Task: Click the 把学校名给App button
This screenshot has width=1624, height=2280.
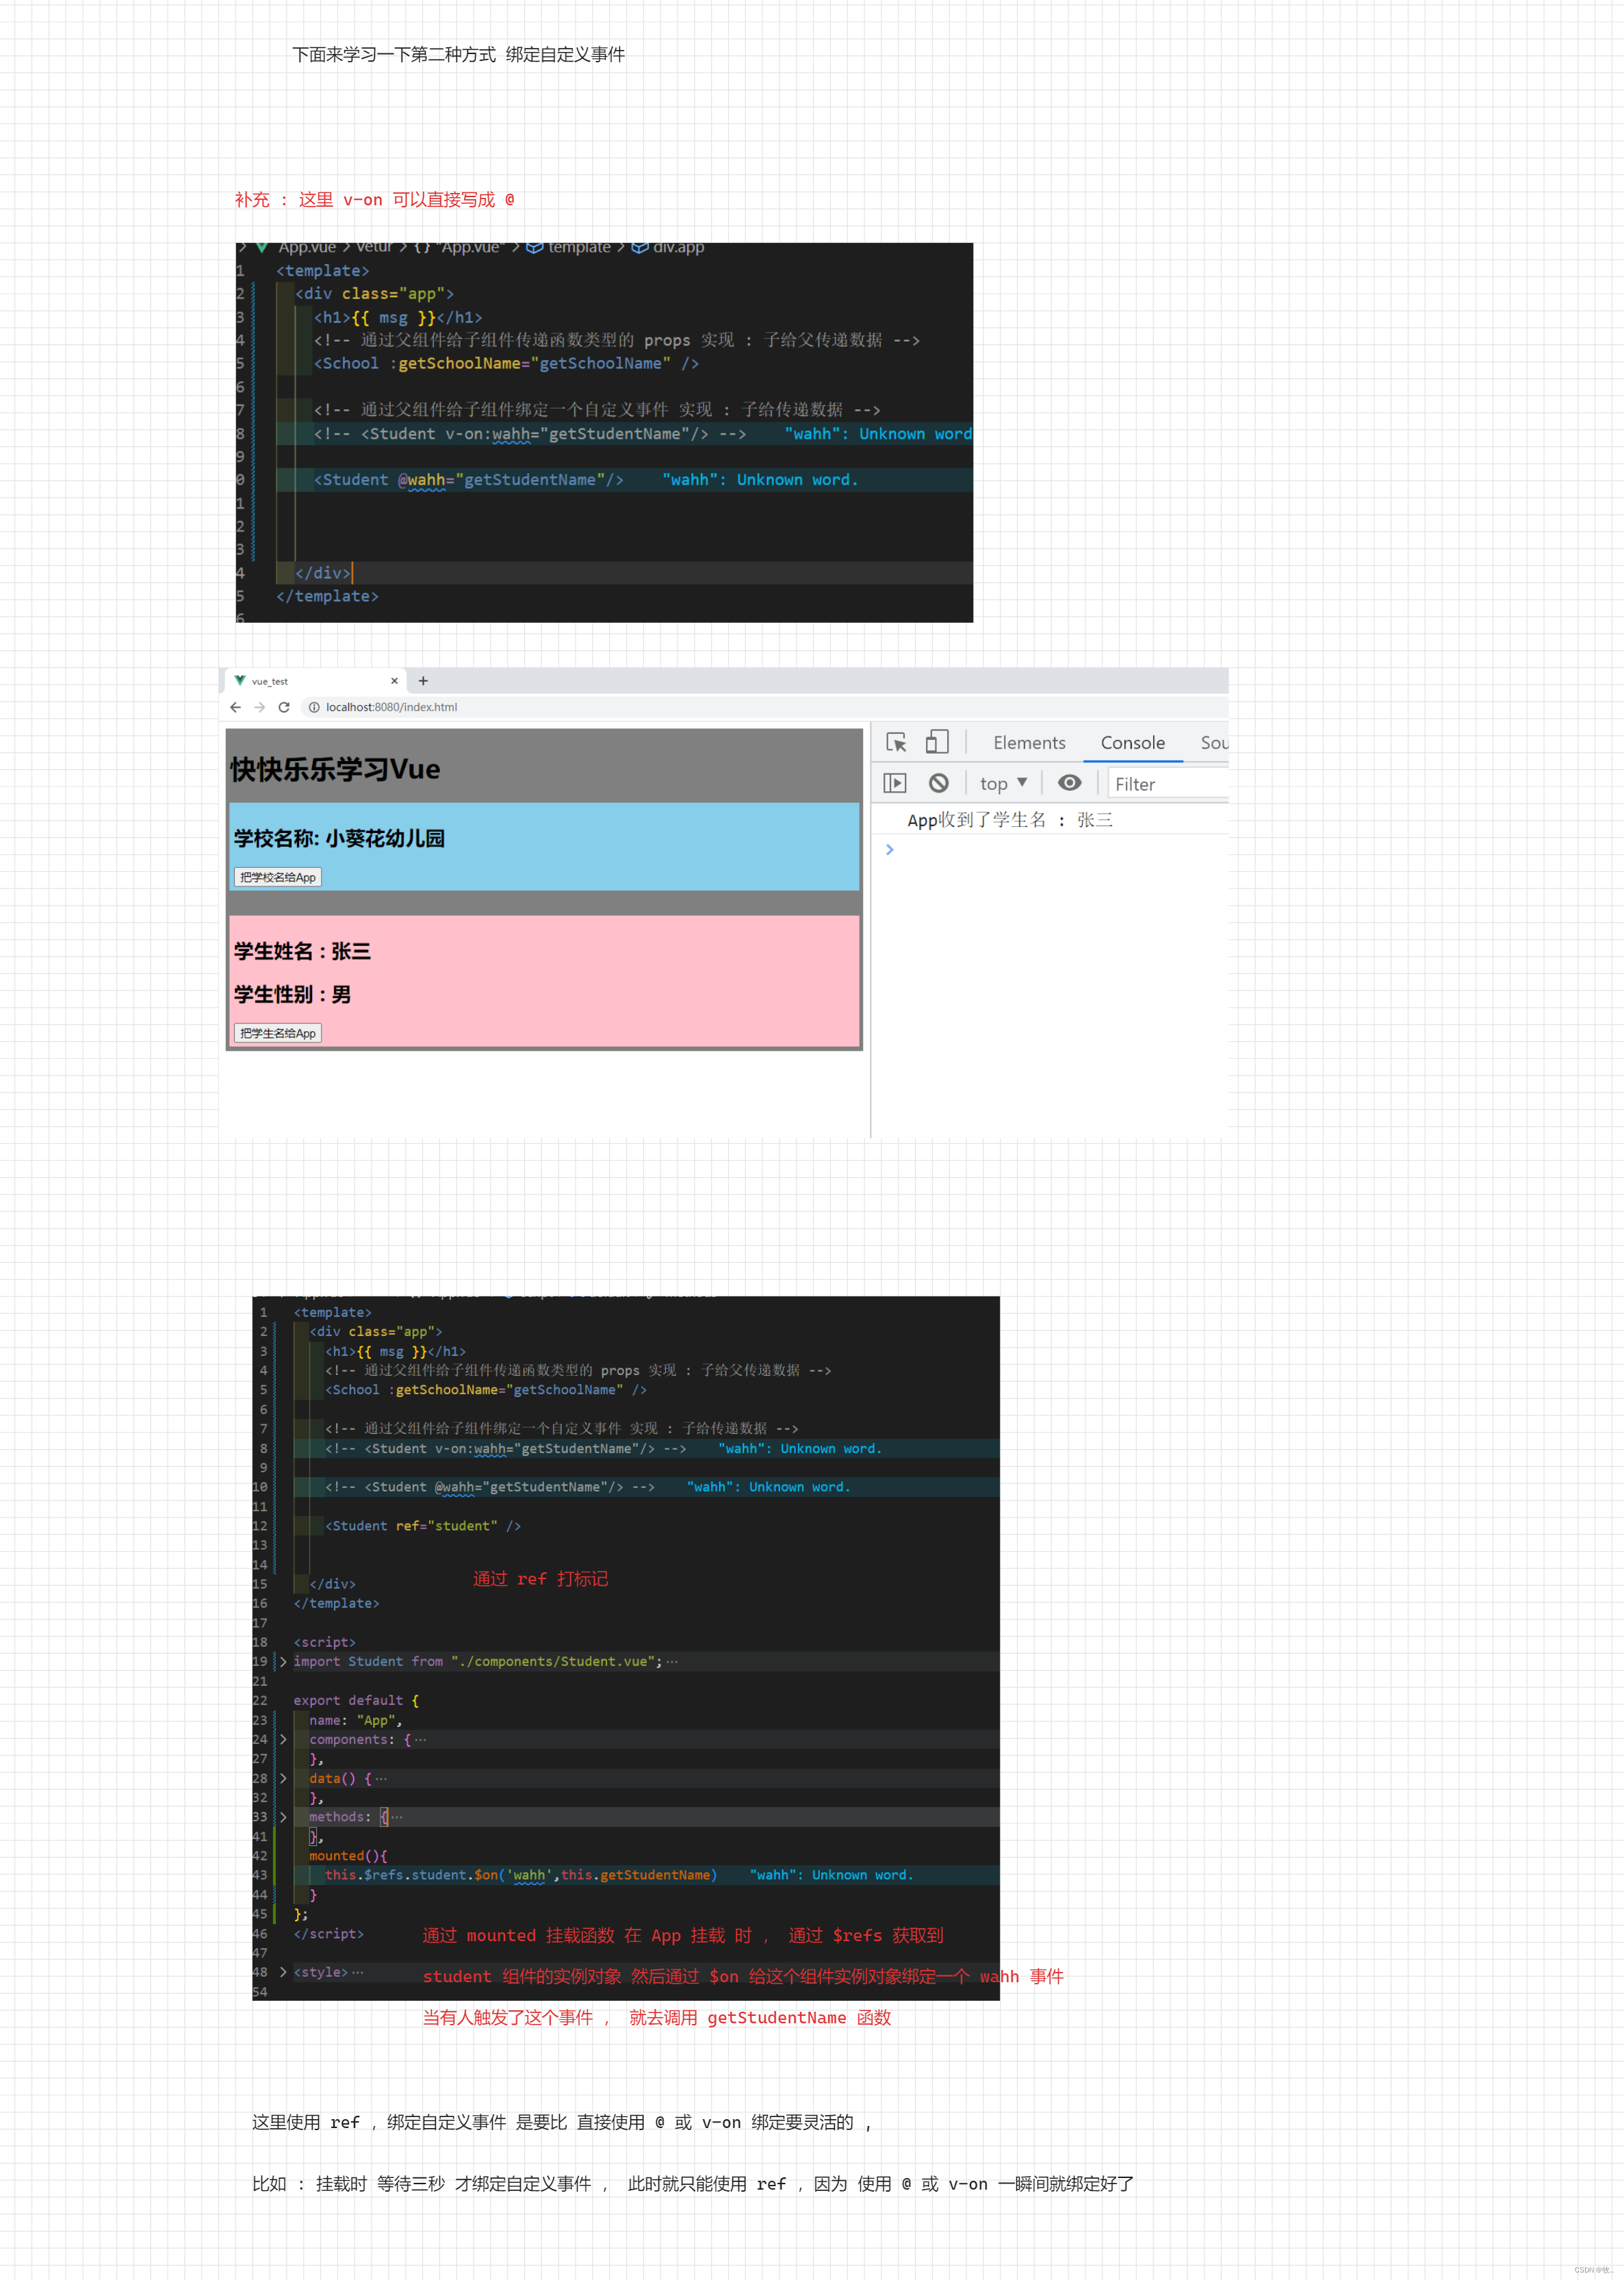Action: click(278, 877)
